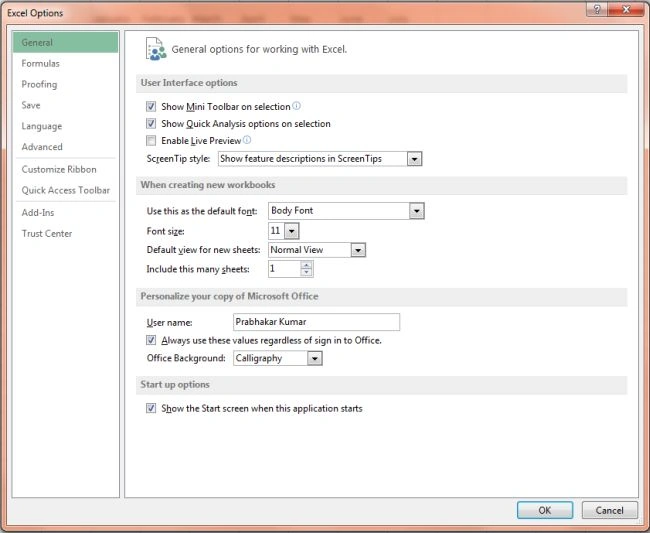The height and width of the screenshot is (533, 650).
Task: Click the 'Use this as the default font:' label
Action: (x=202, y=211)
